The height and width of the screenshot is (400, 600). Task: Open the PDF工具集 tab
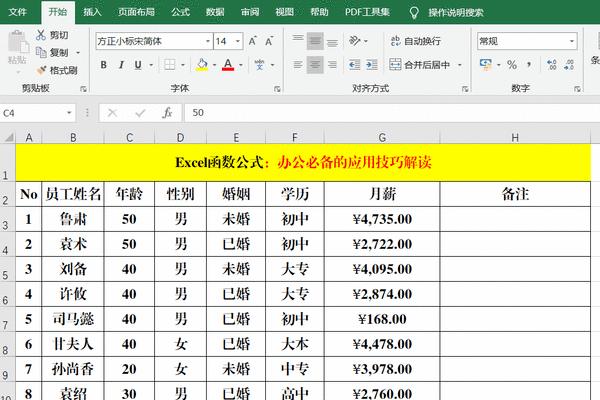pyautogui.click(x=367, y=12)
